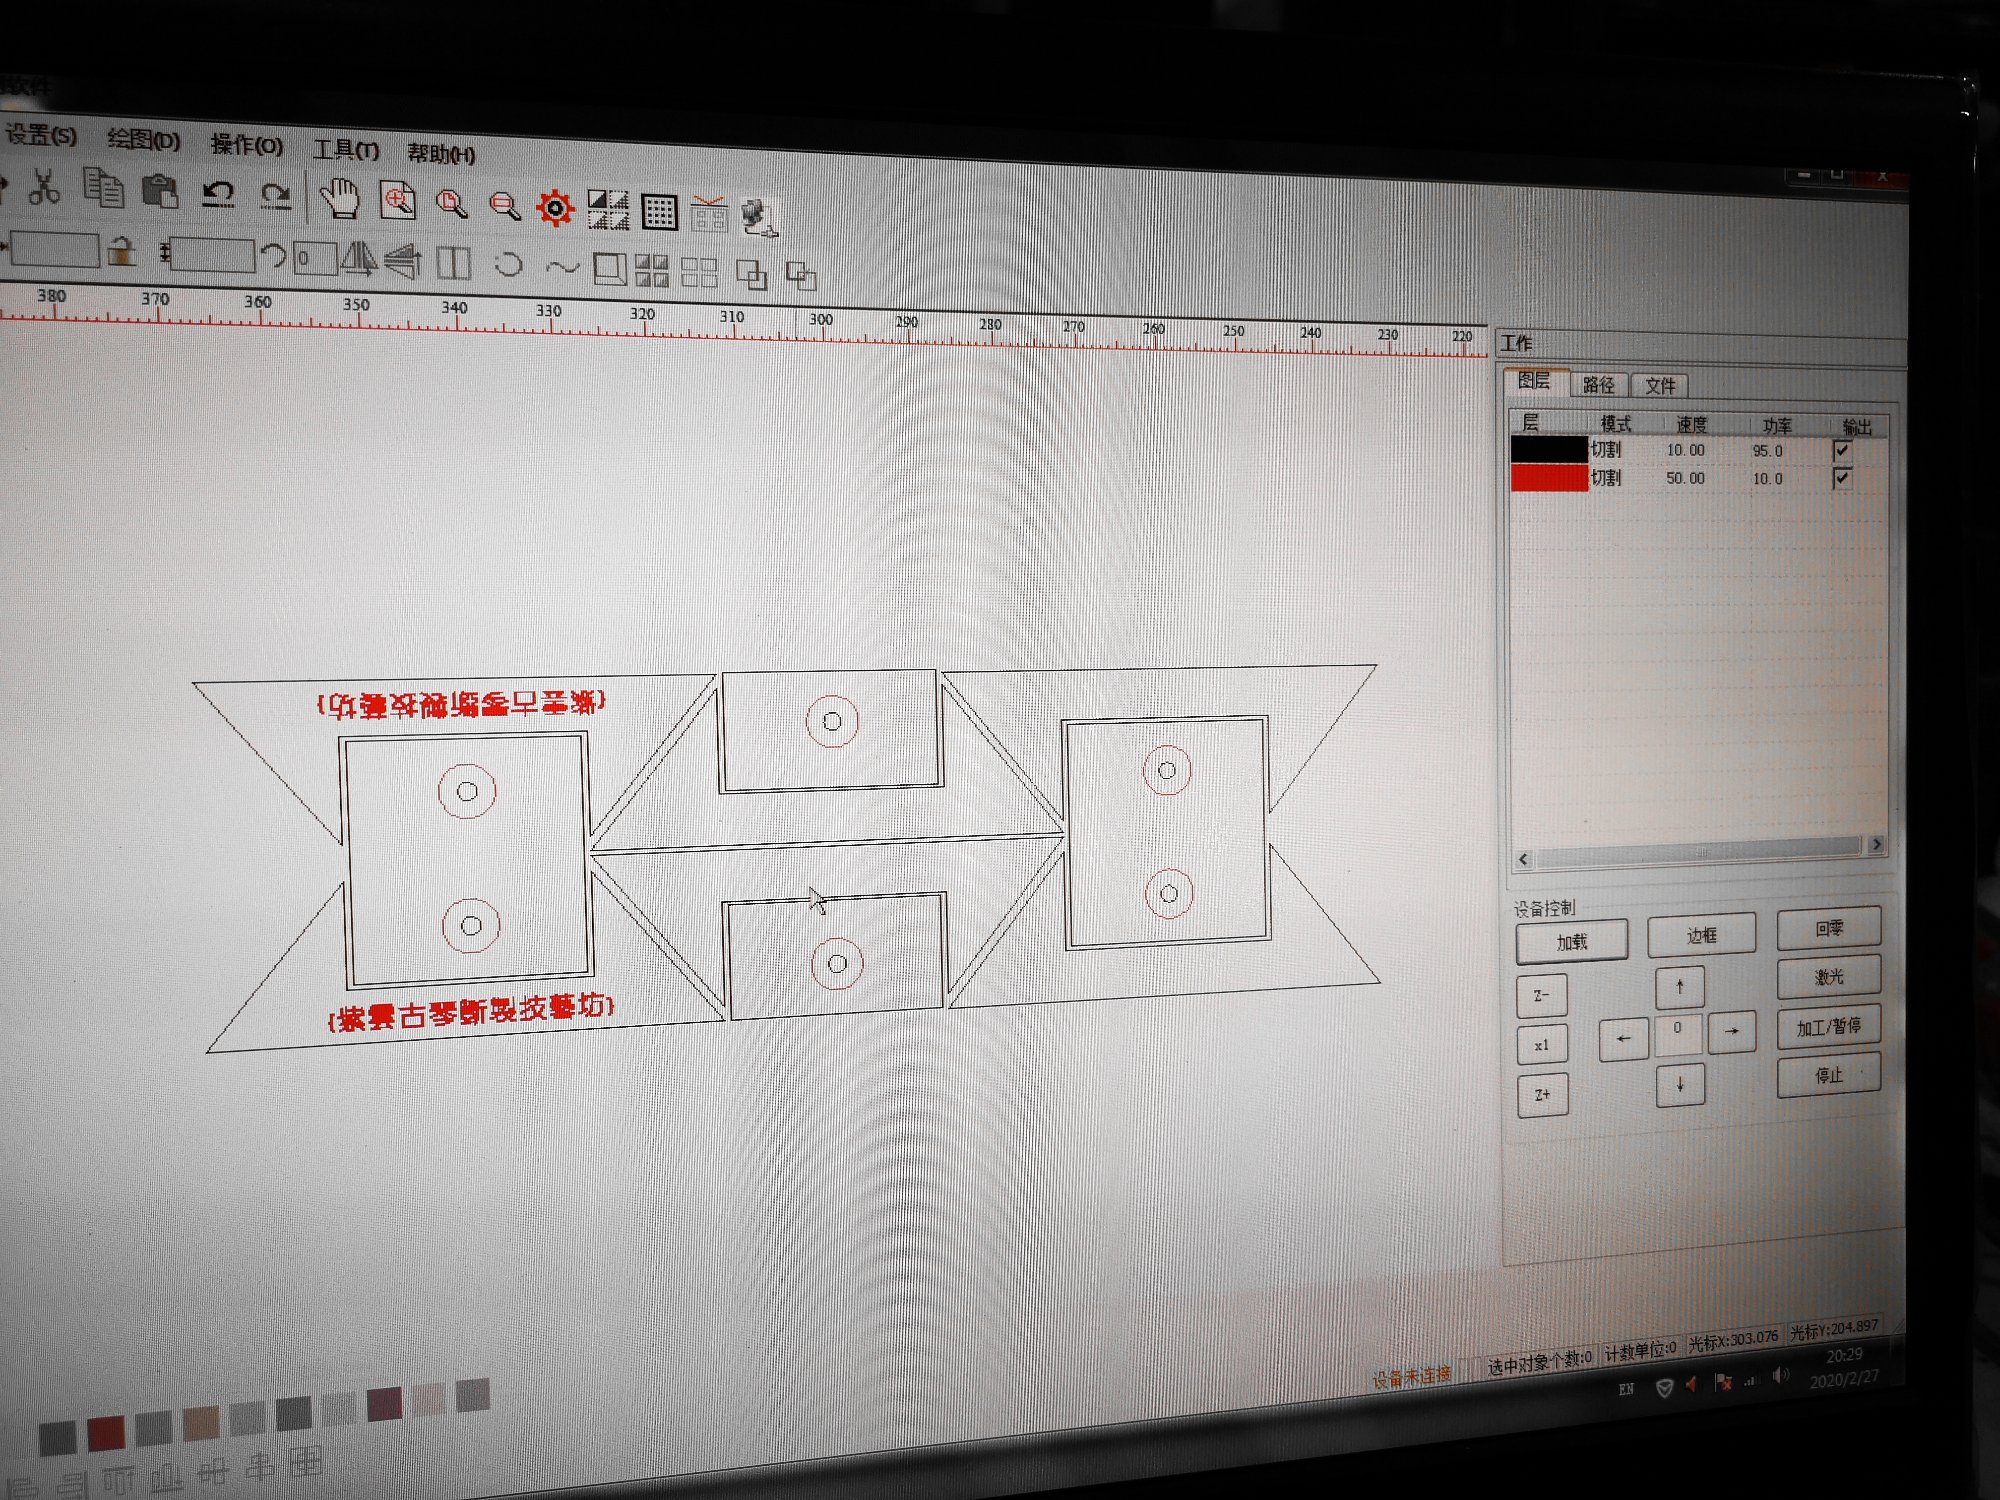Viewport: 2000px width, 1500px height.
Task: Select the hand pan tool
Action: tap(340, 198)
